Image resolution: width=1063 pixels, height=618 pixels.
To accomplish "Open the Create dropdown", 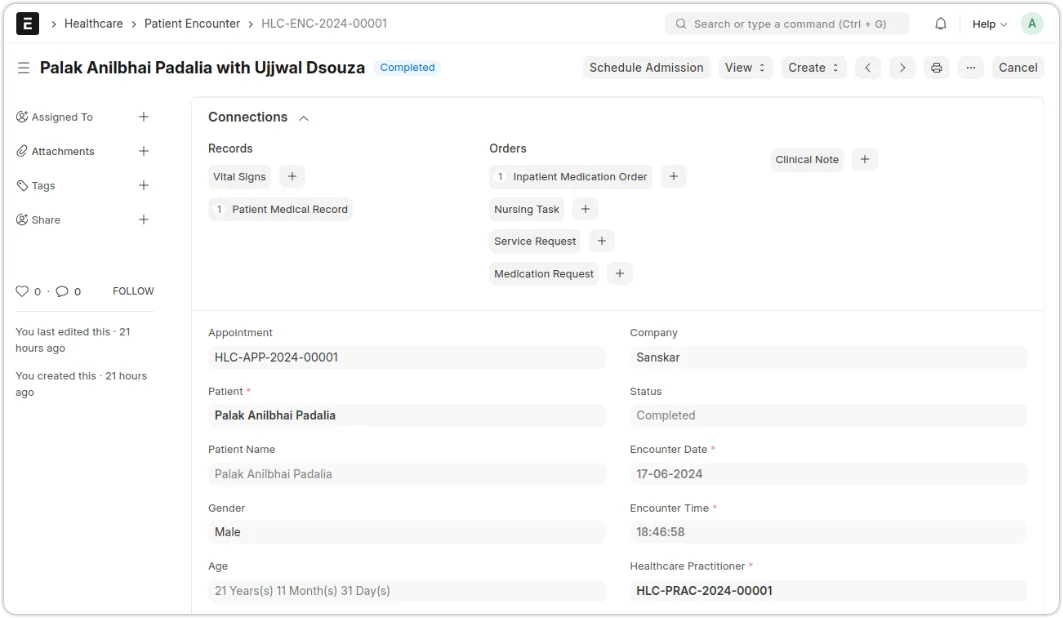I will coord(813,67).
